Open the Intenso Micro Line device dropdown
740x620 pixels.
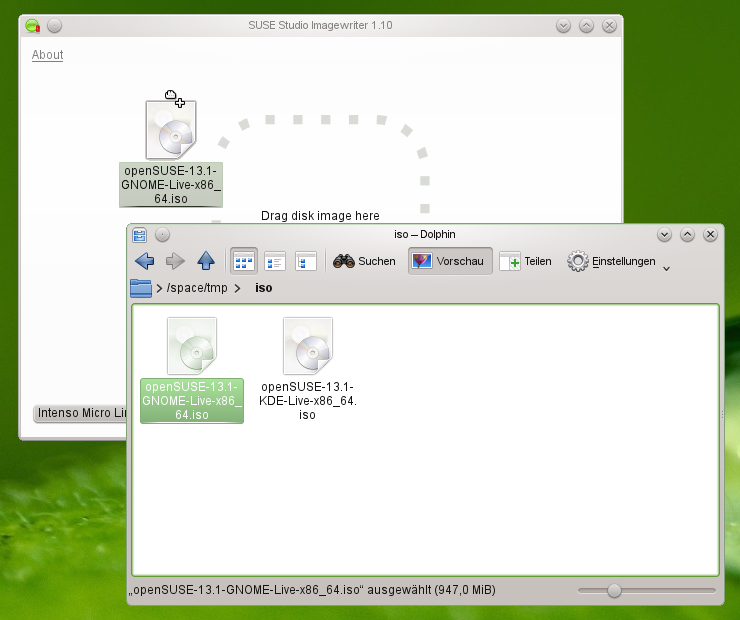[80, 413]
